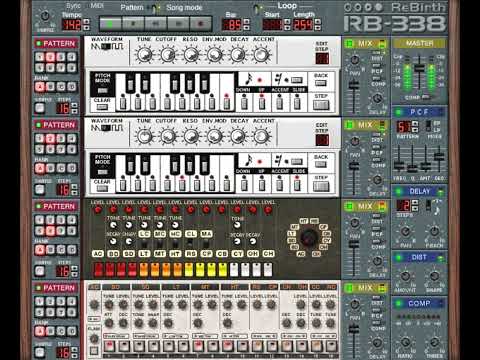Select bank B in the top Pattern section

point(50,87)
